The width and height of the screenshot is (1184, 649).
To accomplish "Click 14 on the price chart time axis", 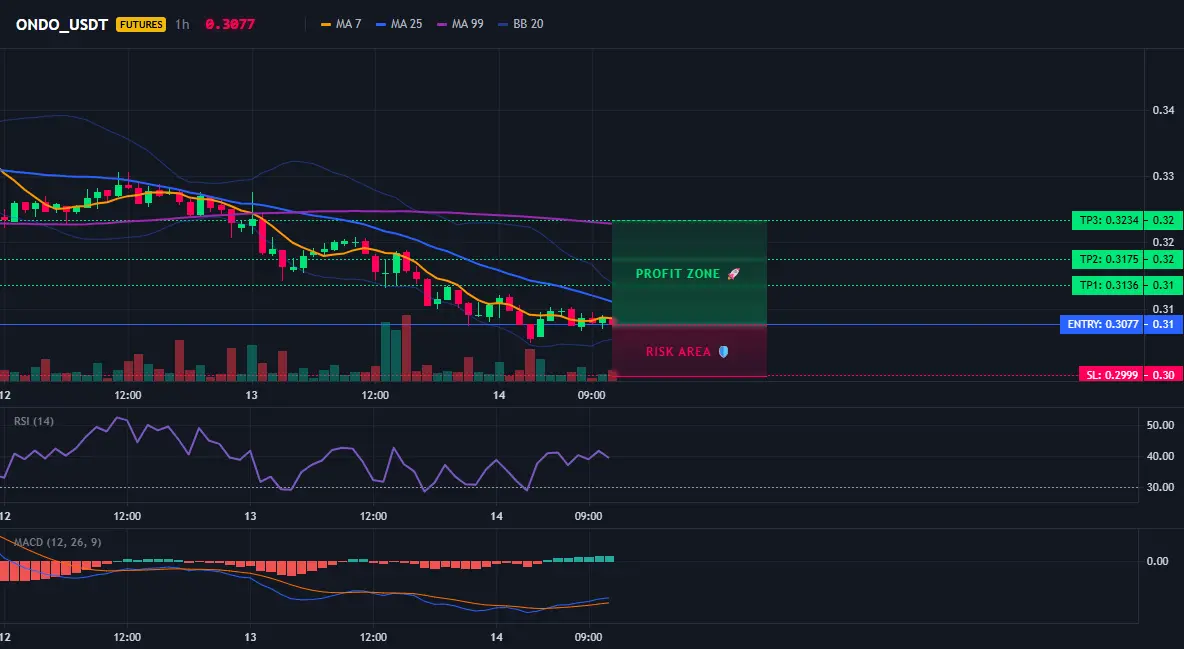I will pyautogui.click(x=498, y=395).
